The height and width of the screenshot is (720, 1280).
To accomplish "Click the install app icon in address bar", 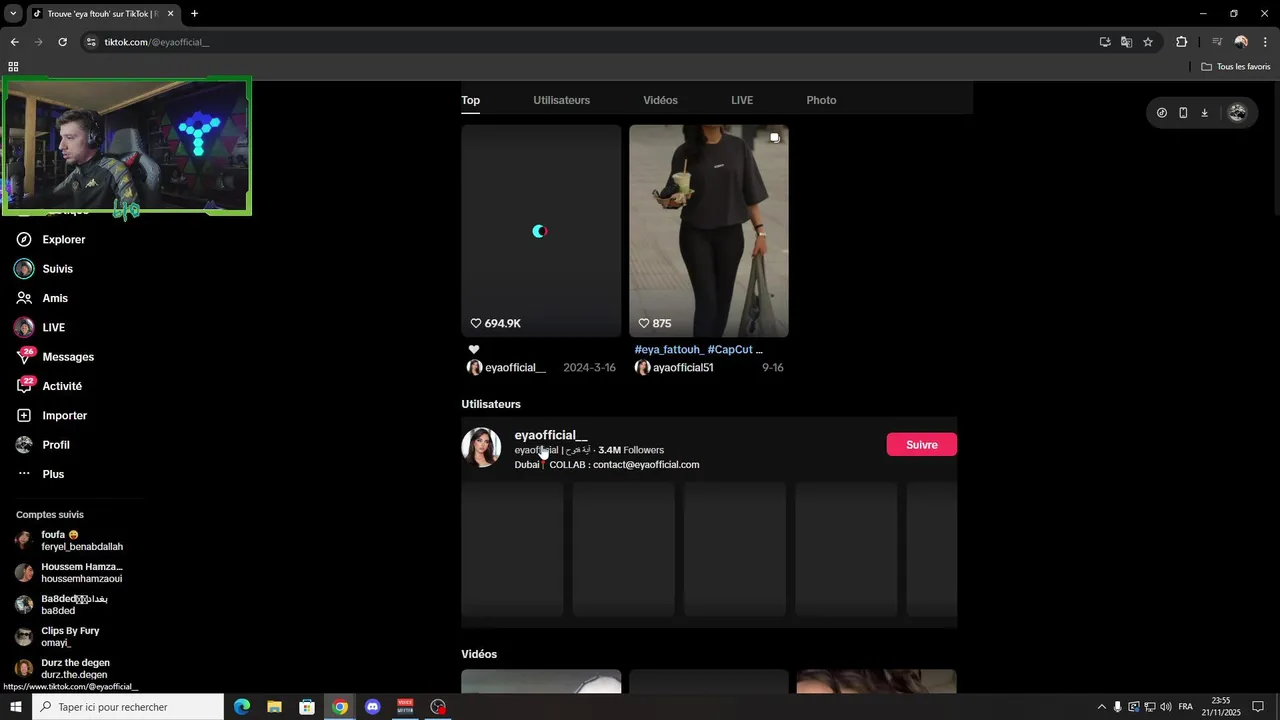I will coord(1105,42).
